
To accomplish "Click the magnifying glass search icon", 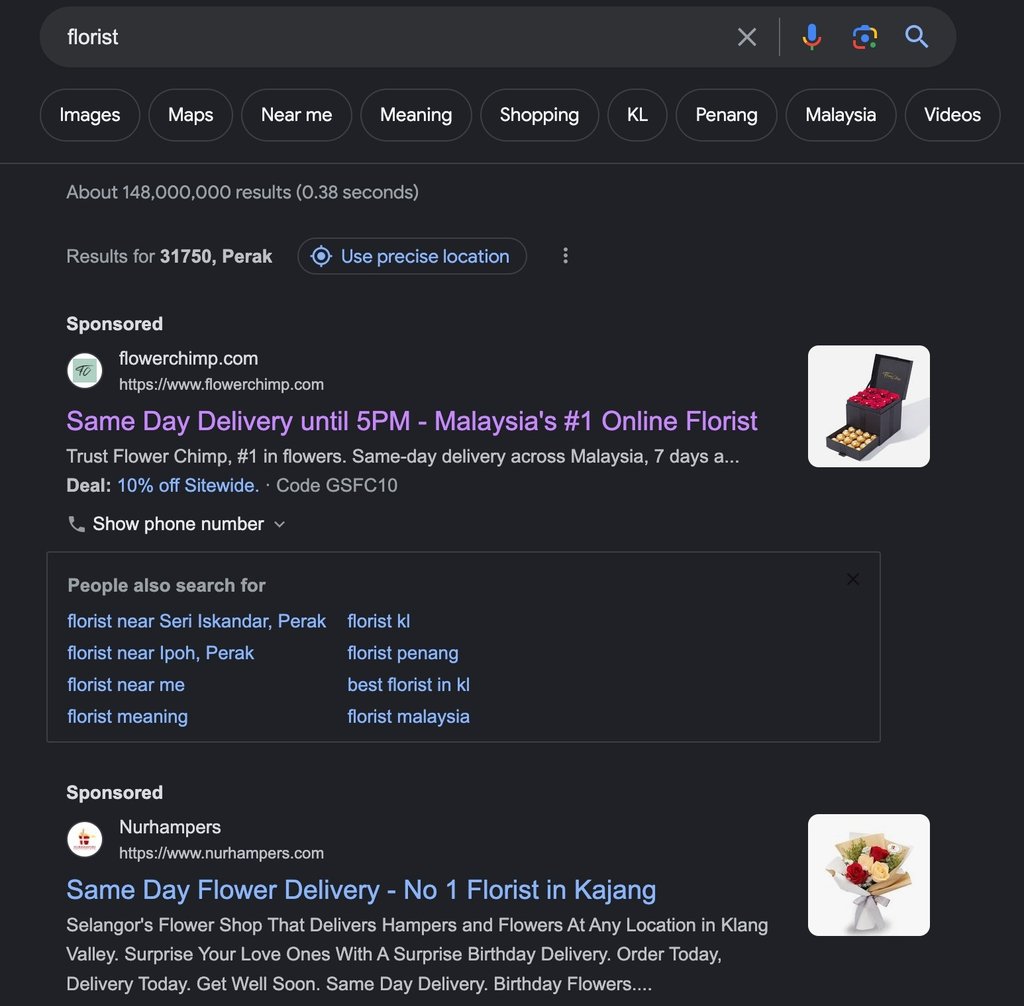I will pos(916,36).
